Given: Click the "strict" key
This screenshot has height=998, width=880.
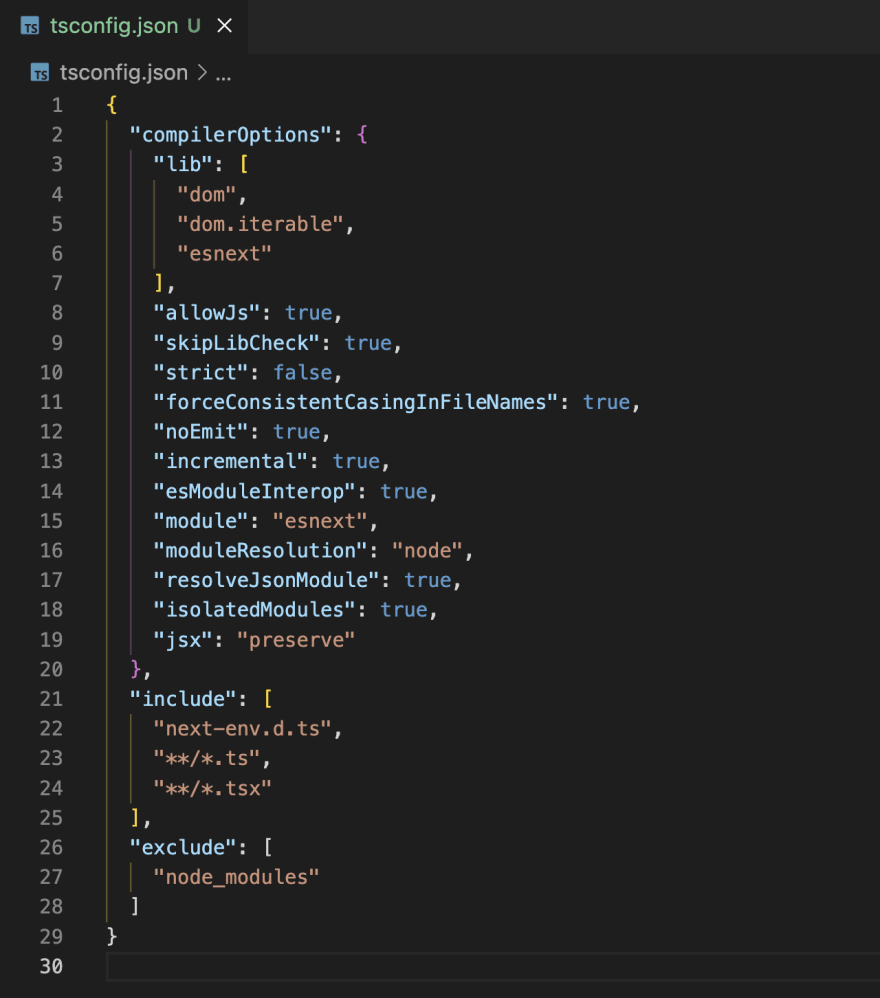Looking at the screenshot, I should [201, 372].
